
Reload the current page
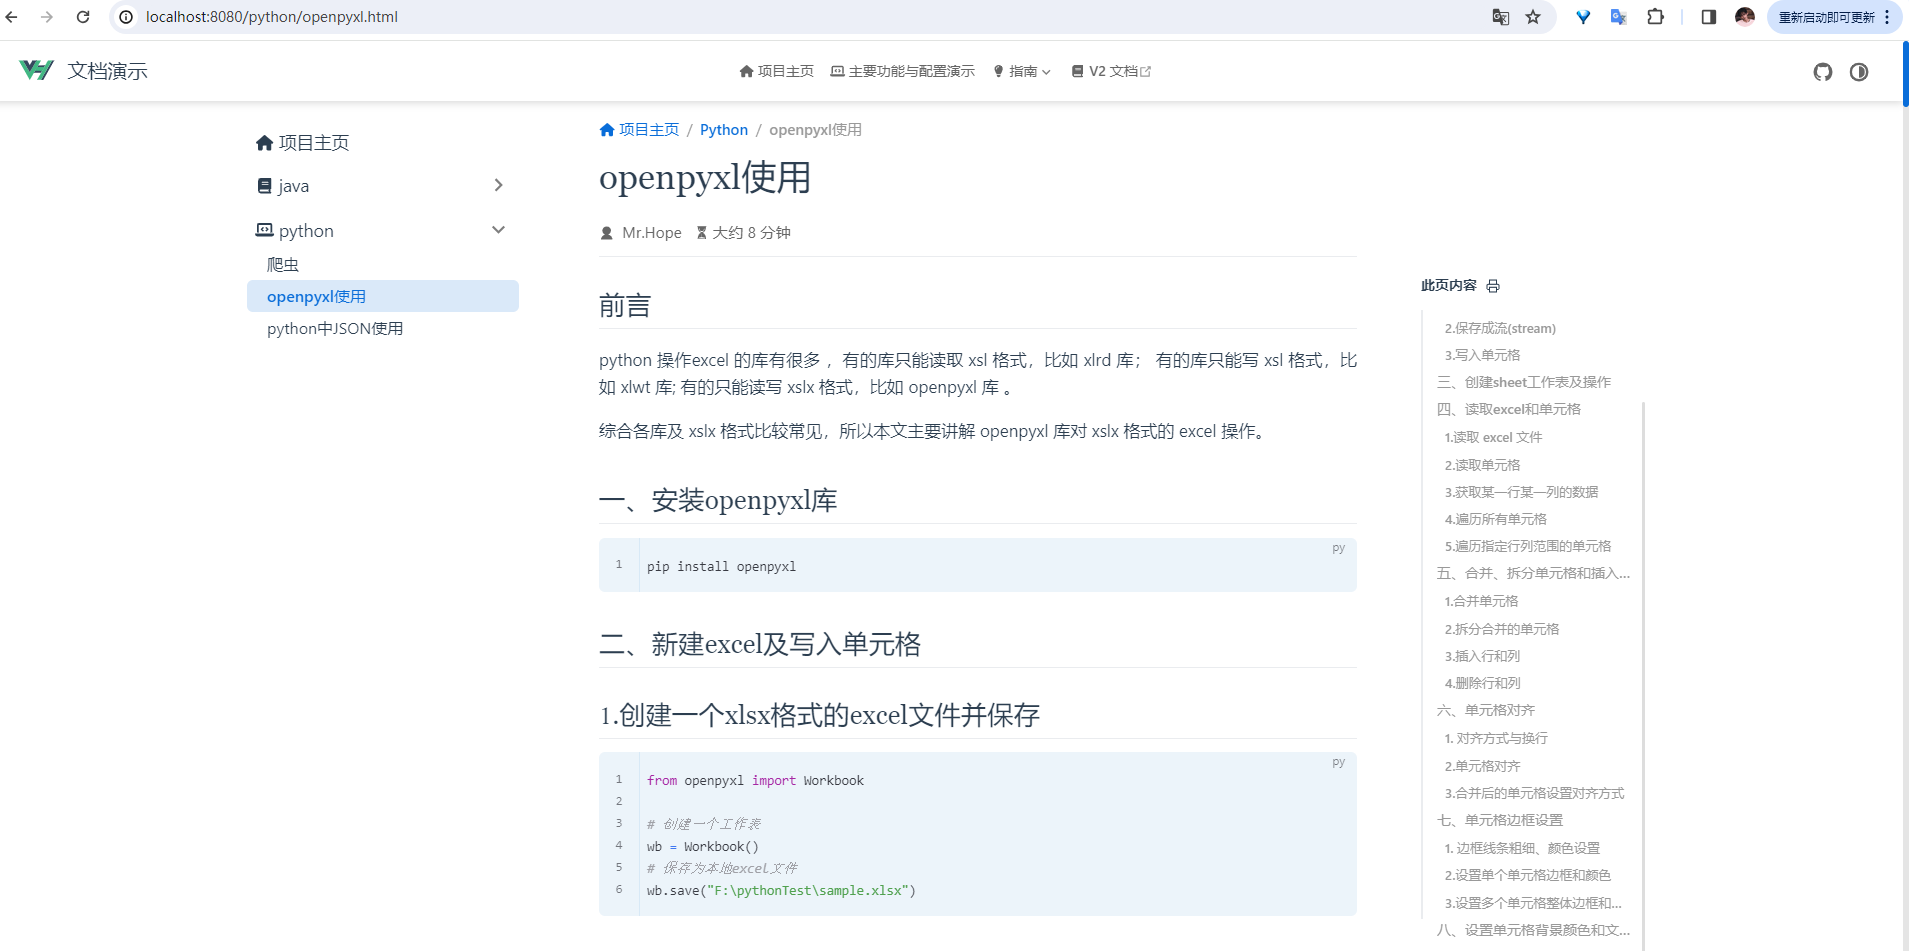point(83,17)
